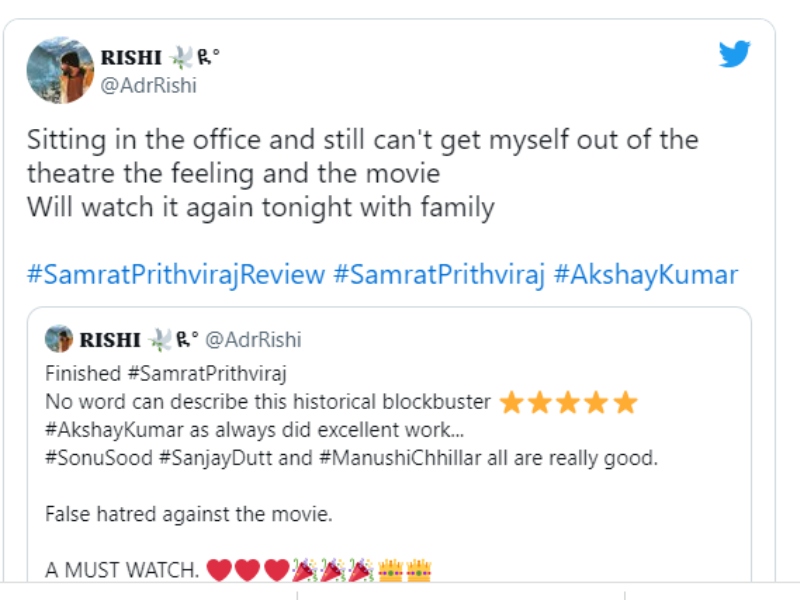Open the @AdrRishi handle link
Viewport: 800px width, 600px height.
tap(150, 85)
